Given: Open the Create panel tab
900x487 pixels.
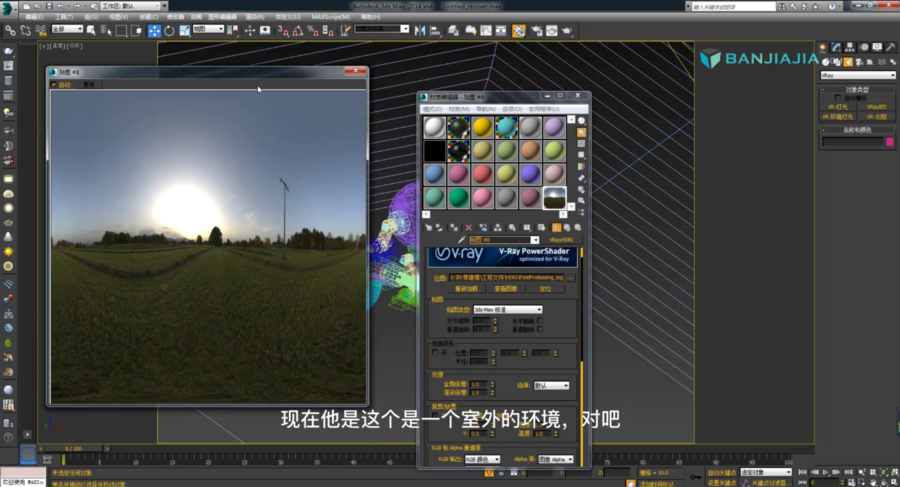Looking at the screenshot, I should pos(823,48).
